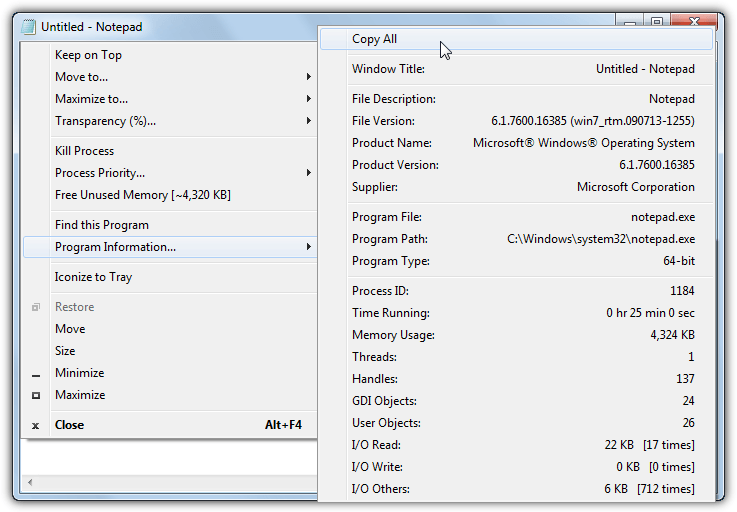737x512 pixels.
Task: Click the Restore icon in window menu
Action: [x=36, y=307]
